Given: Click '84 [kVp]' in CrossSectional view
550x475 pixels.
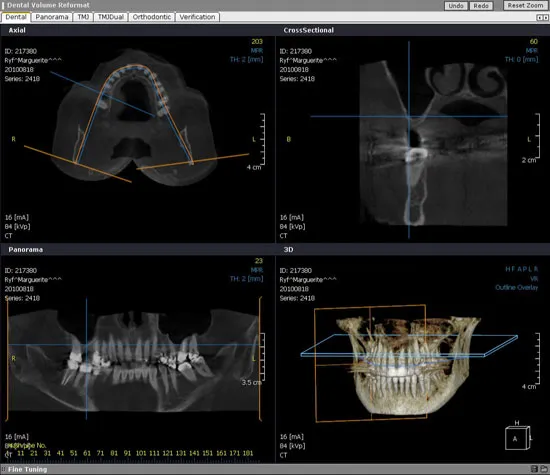Looking at the screenshot, I should coord(293,227).
